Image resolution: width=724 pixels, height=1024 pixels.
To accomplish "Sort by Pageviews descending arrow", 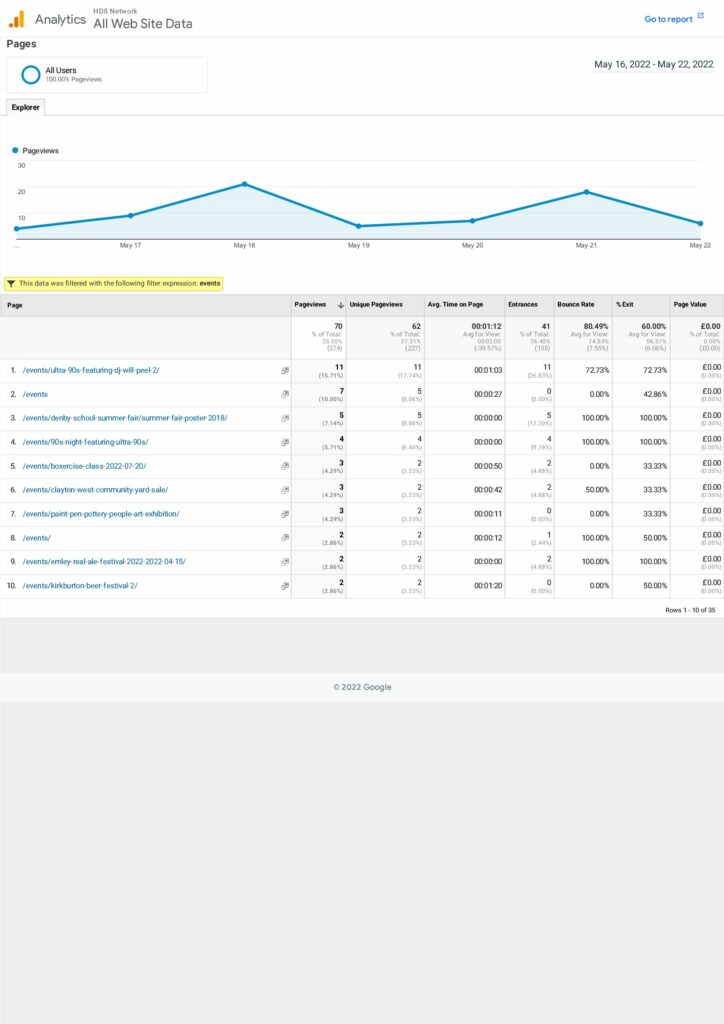I will click(341, 305).
